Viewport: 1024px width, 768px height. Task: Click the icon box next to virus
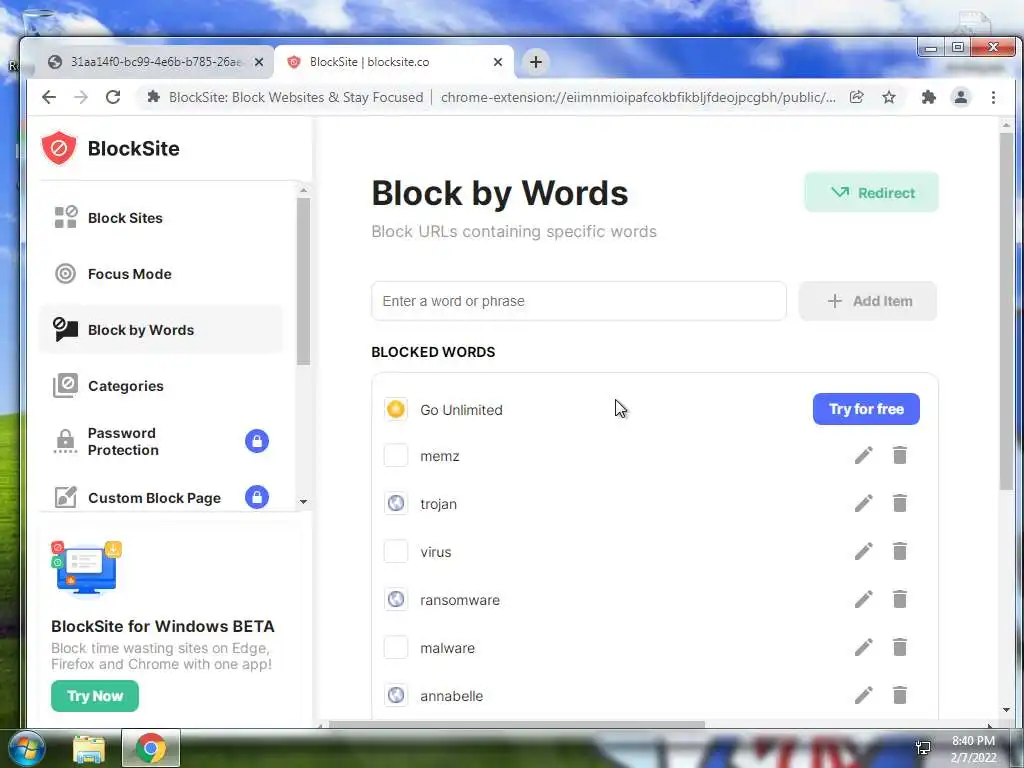coord(396,552)
